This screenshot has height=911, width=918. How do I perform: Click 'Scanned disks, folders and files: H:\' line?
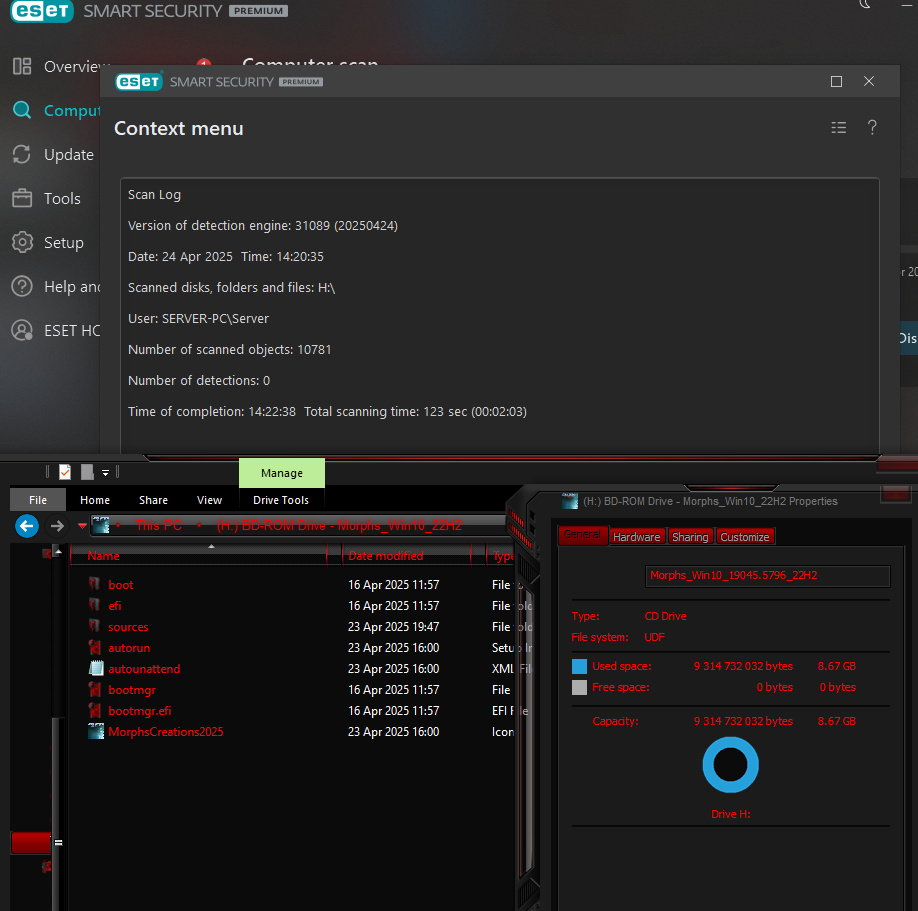[231, 287]
